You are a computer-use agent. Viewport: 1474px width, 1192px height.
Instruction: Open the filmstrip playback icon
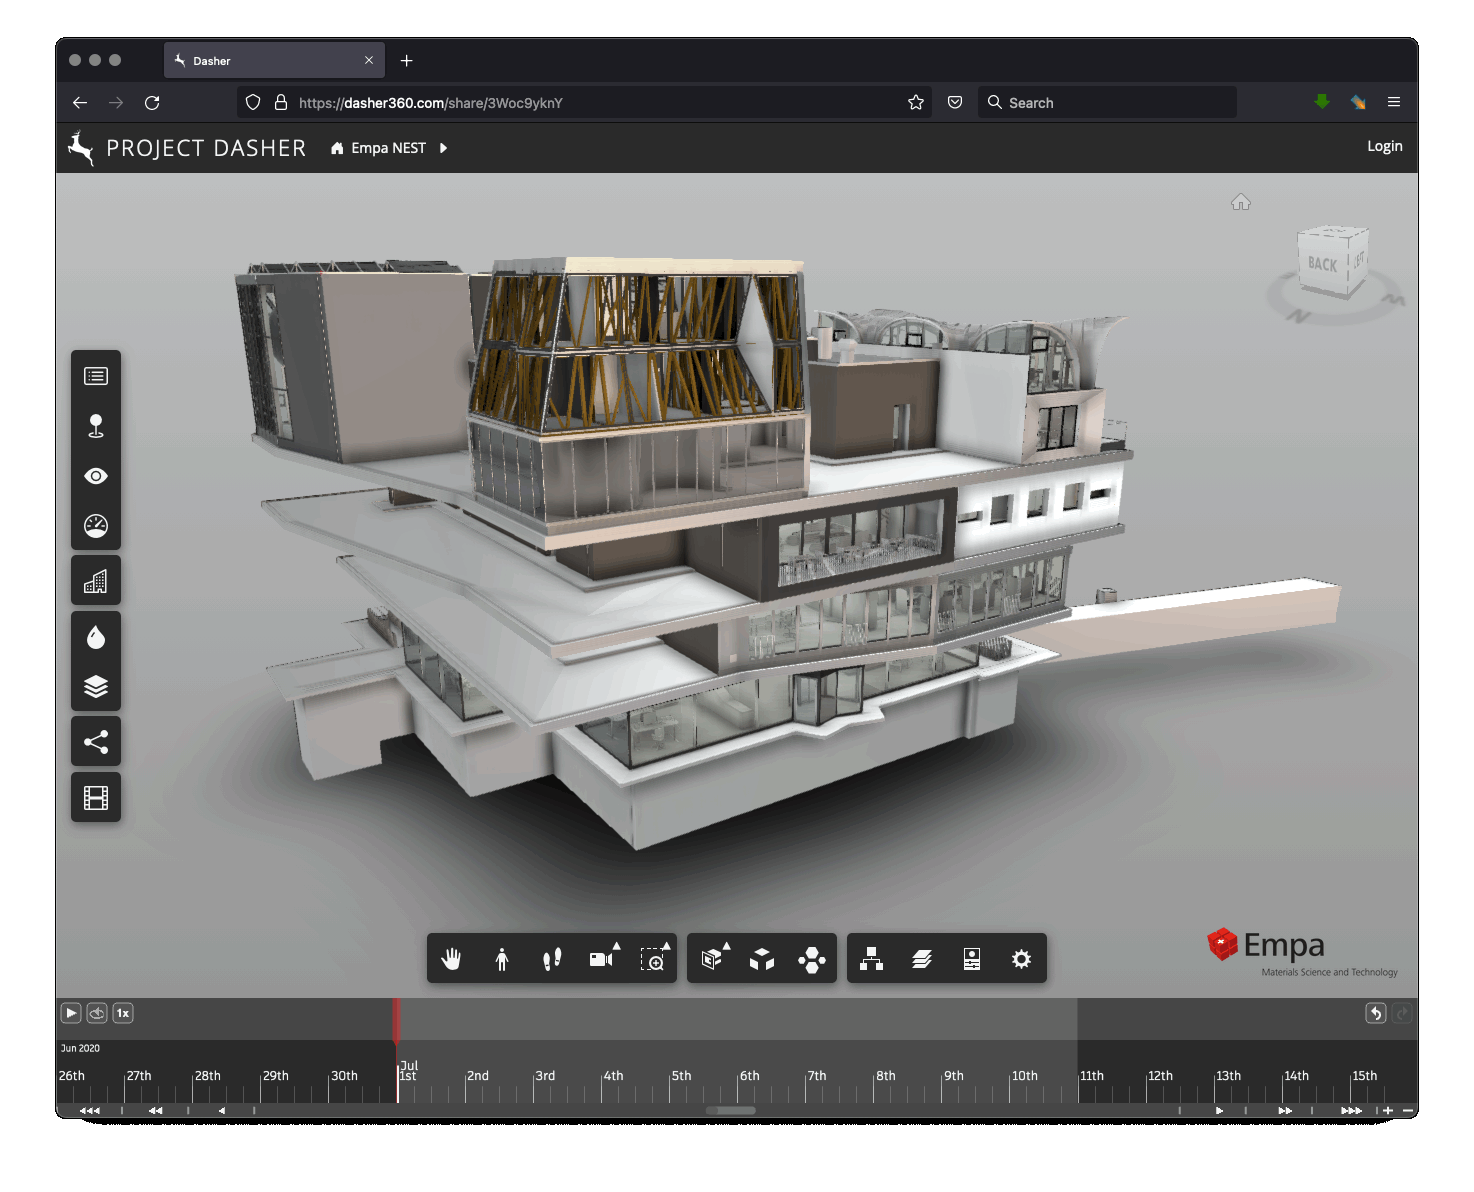(x=96, y=798)
